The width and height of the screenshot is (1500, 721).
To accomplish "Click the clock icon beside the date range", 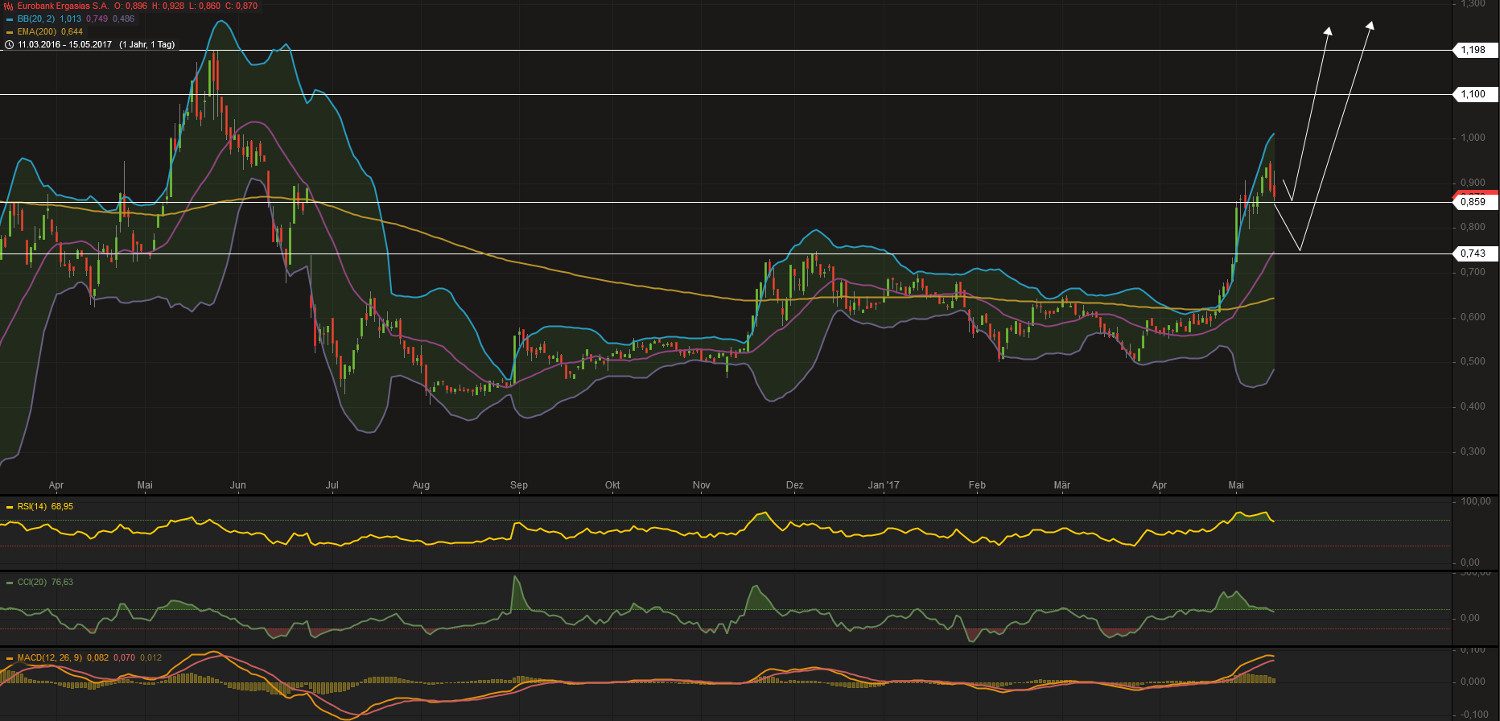I will click(x=8, y=45).
